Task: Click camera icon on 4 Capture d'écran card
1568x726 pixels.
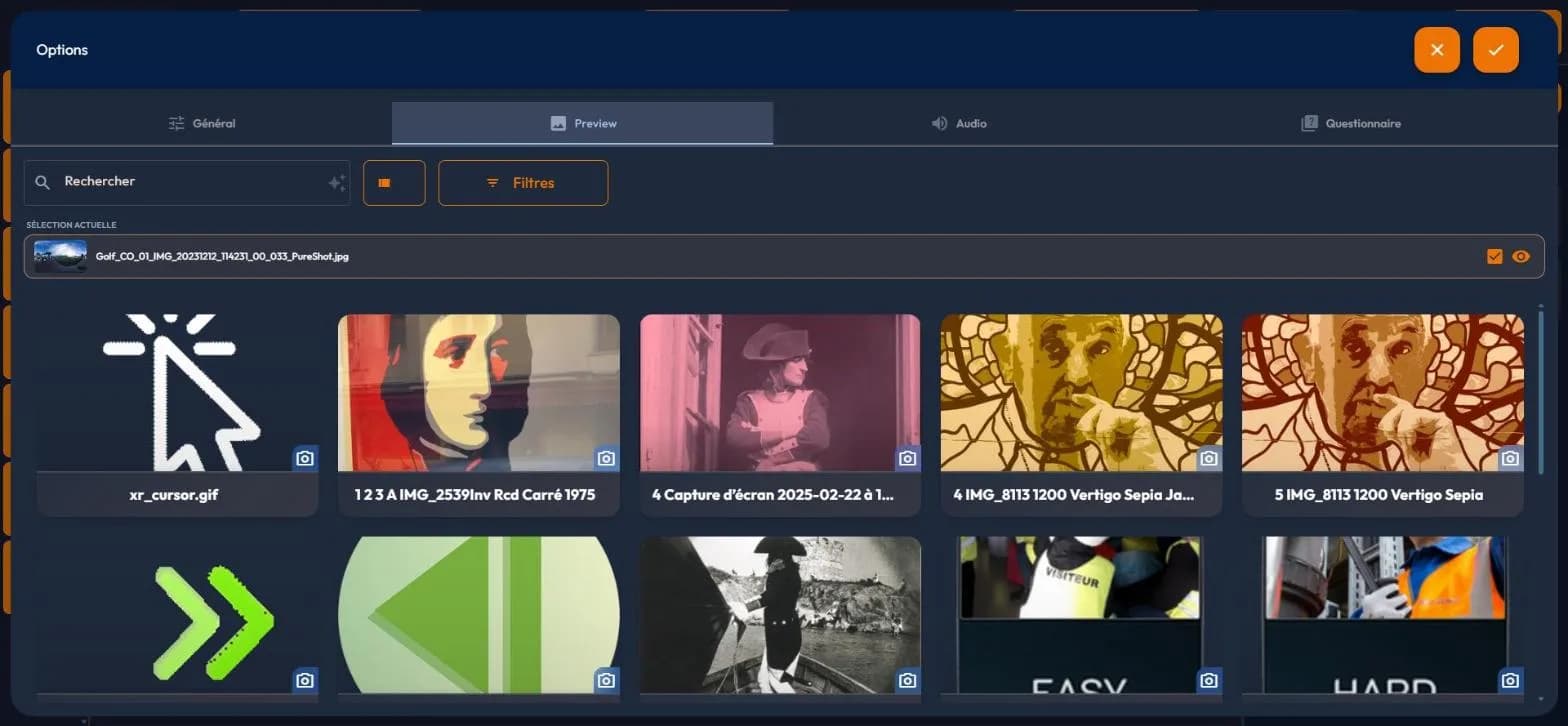Action: 907,458
